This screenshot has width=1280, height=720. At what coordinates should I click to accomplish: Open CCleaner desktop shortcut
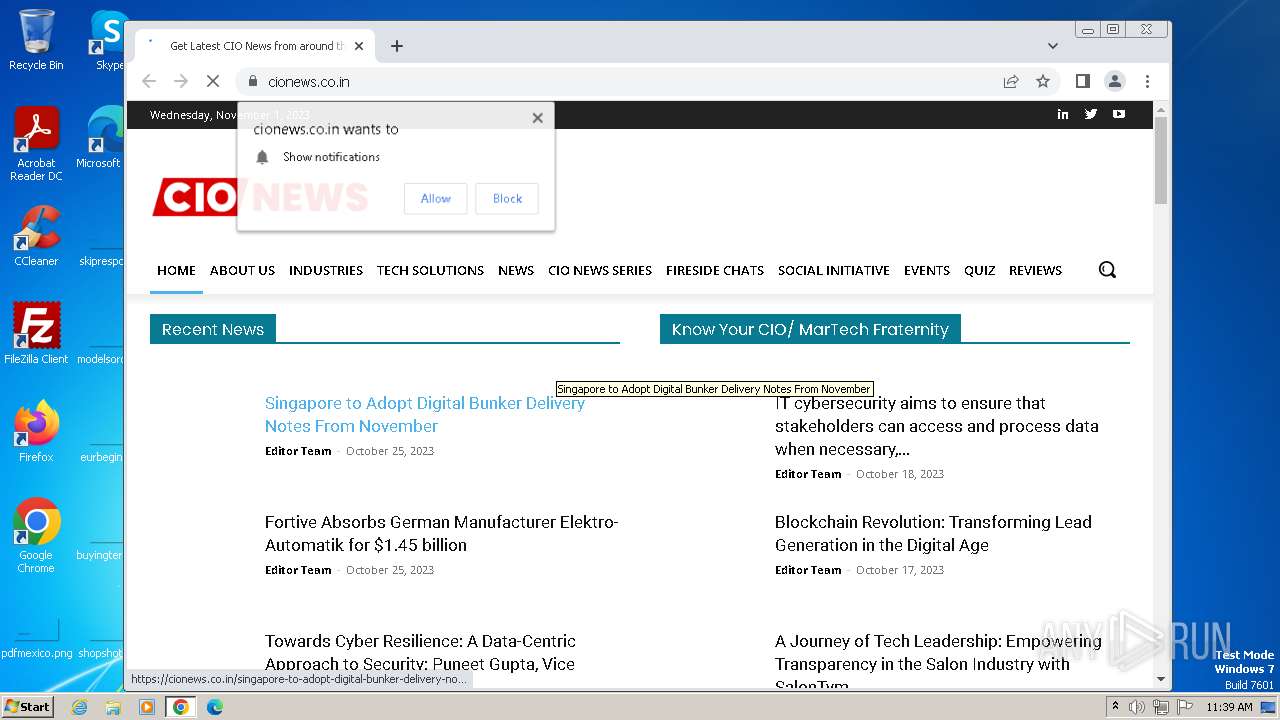pos(36,236)
